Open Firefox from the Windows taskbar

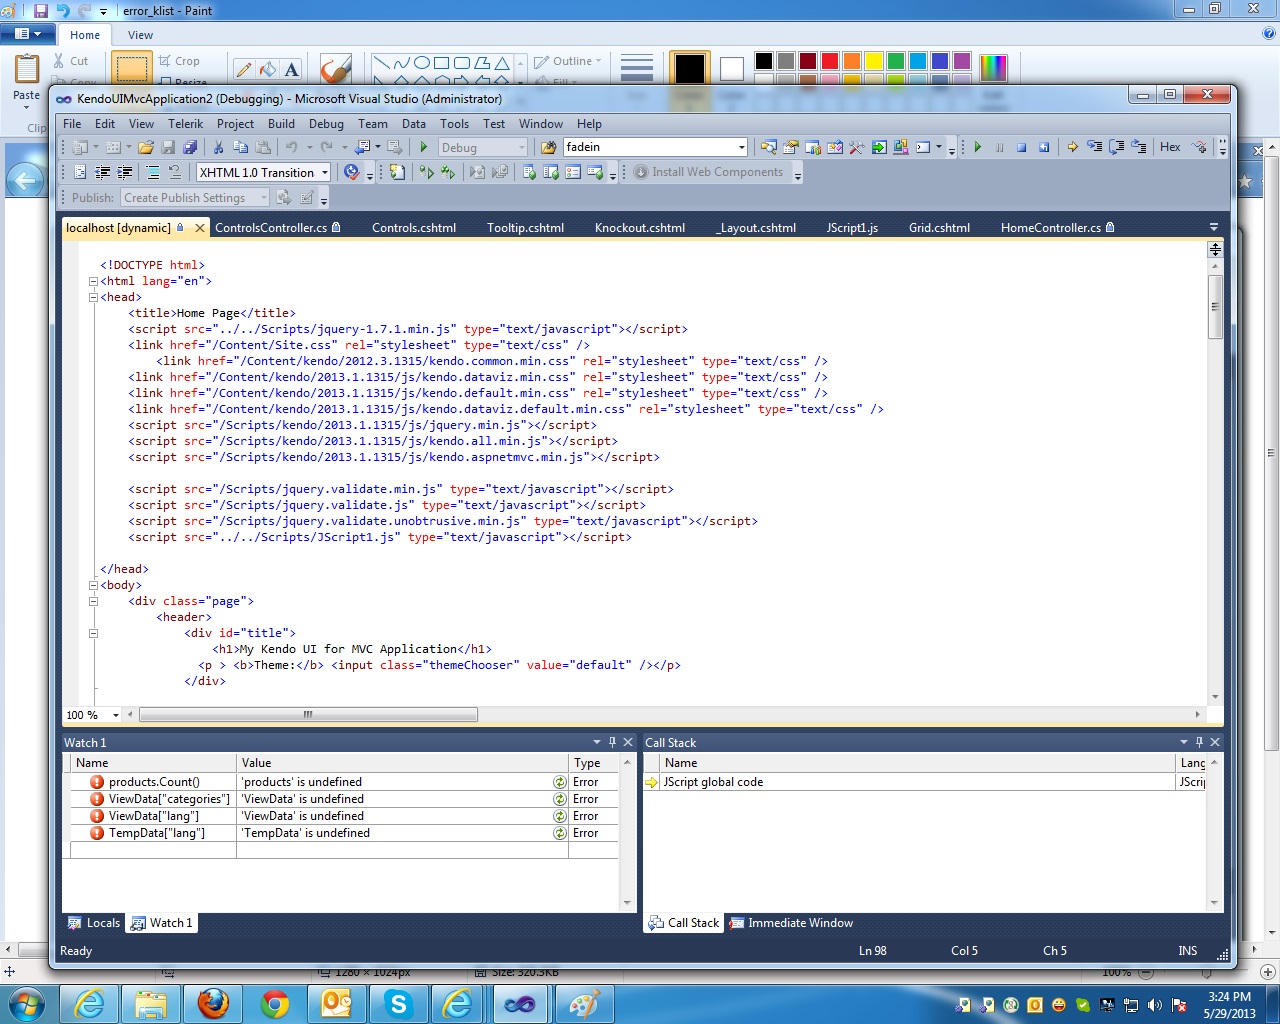pos(213,1003)
